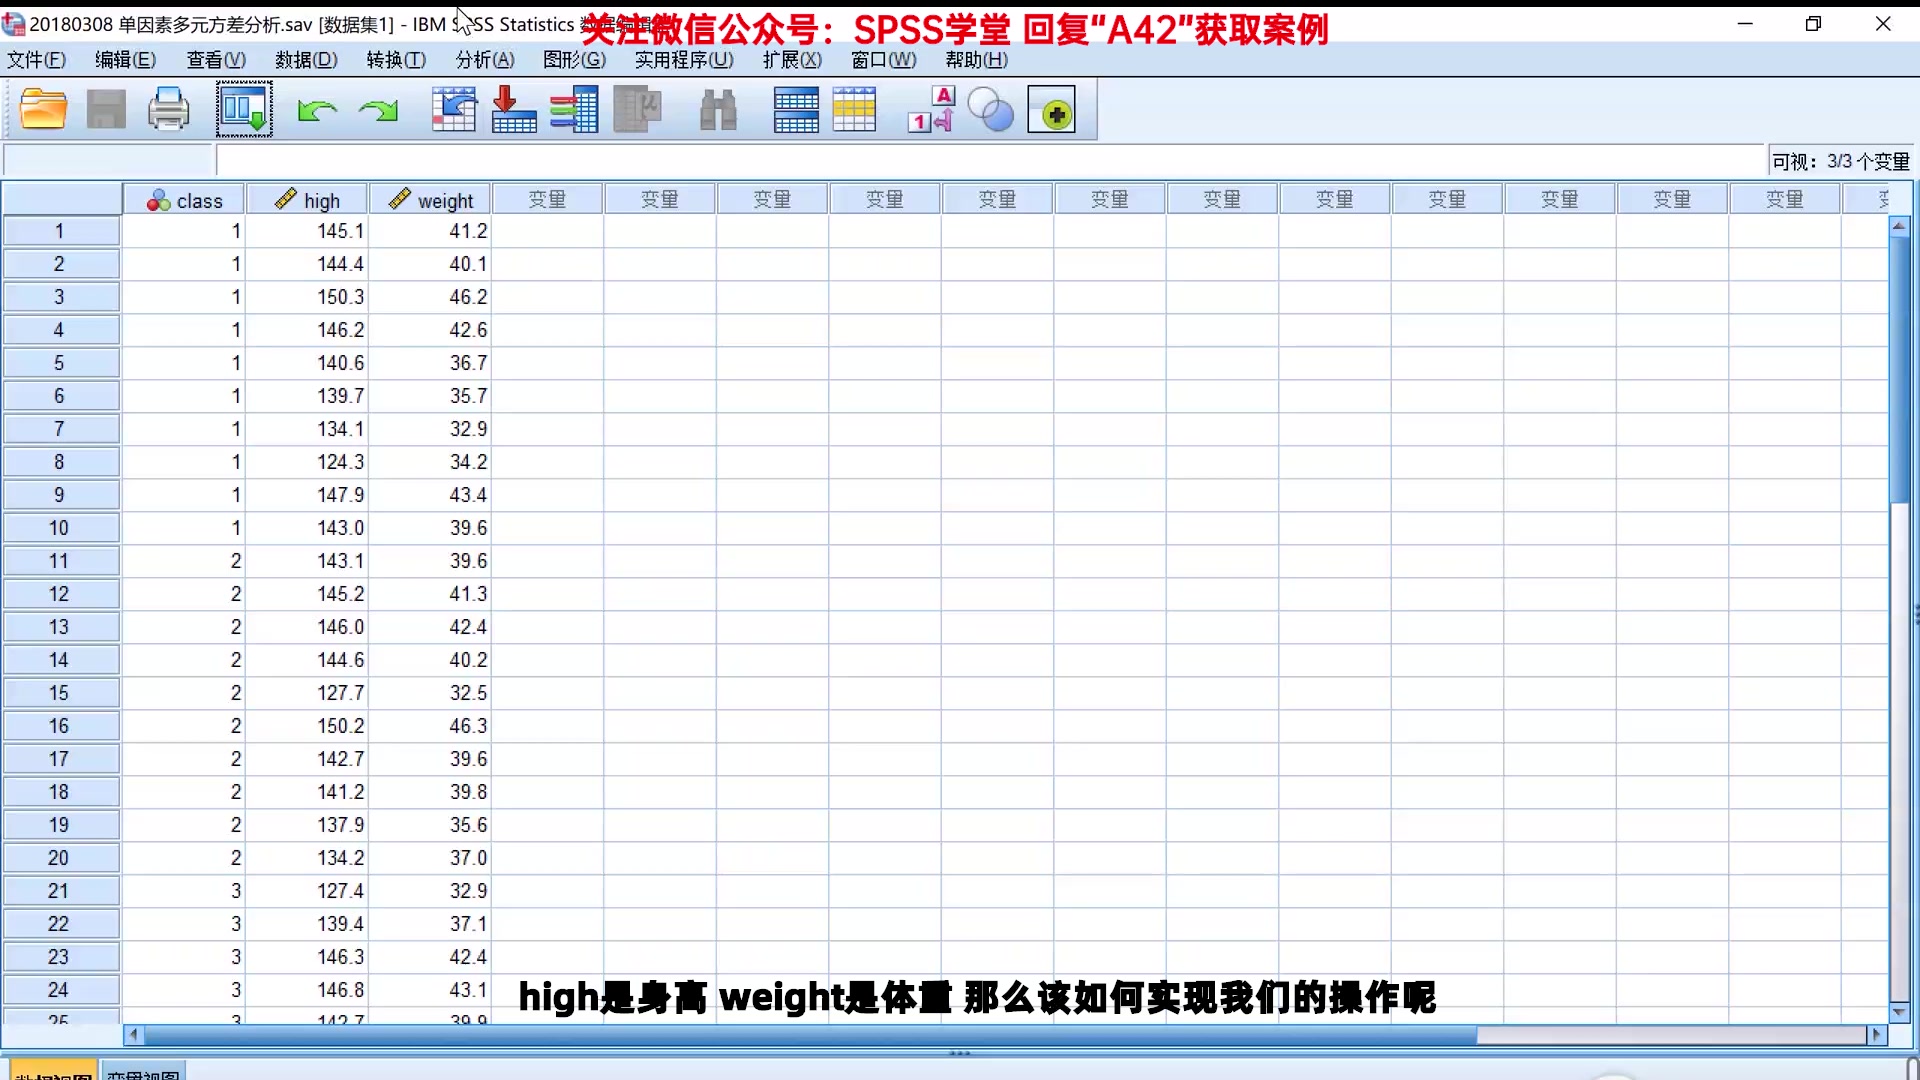Click the vertical scrollbar down arrow
Viewport: 1920px width, 1080px height.
coord(1899,1012)
